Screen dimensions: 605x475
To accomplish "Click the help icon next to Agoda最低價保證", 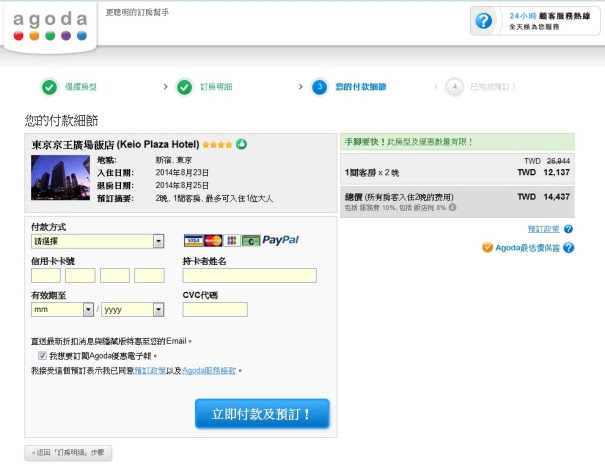I will [x=568, y=247].
